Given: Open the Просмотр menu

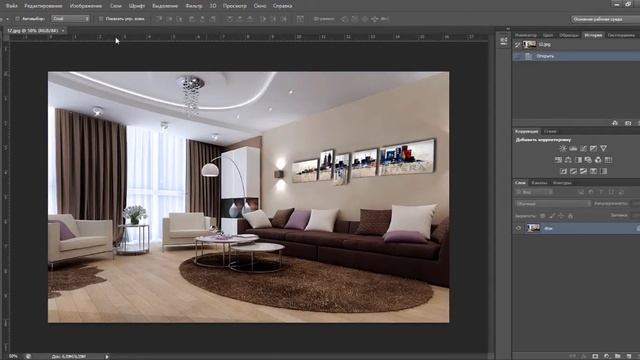Looking at the screenshot, I should pos(235,6).
